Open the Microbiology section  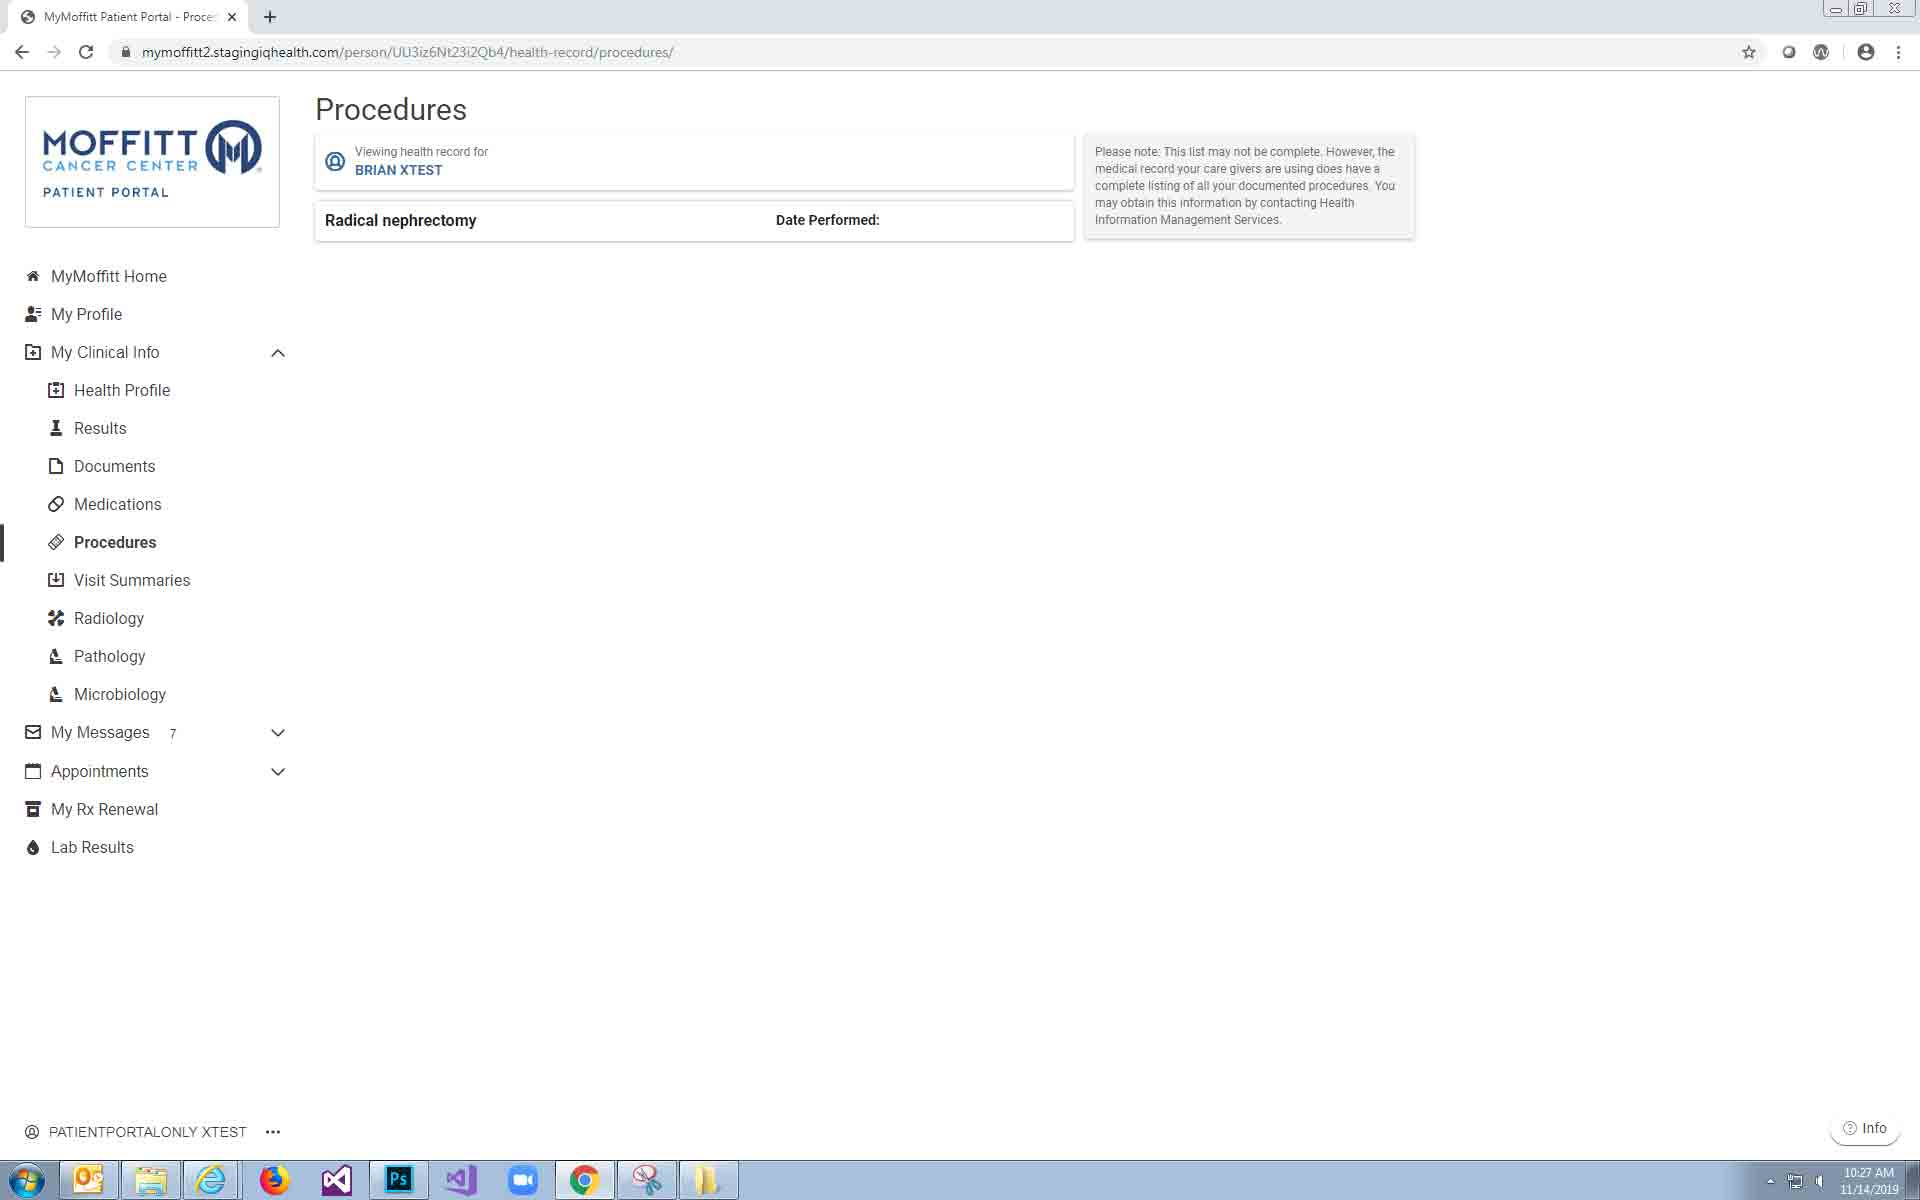pyautogui.click(x=119, y=694)
